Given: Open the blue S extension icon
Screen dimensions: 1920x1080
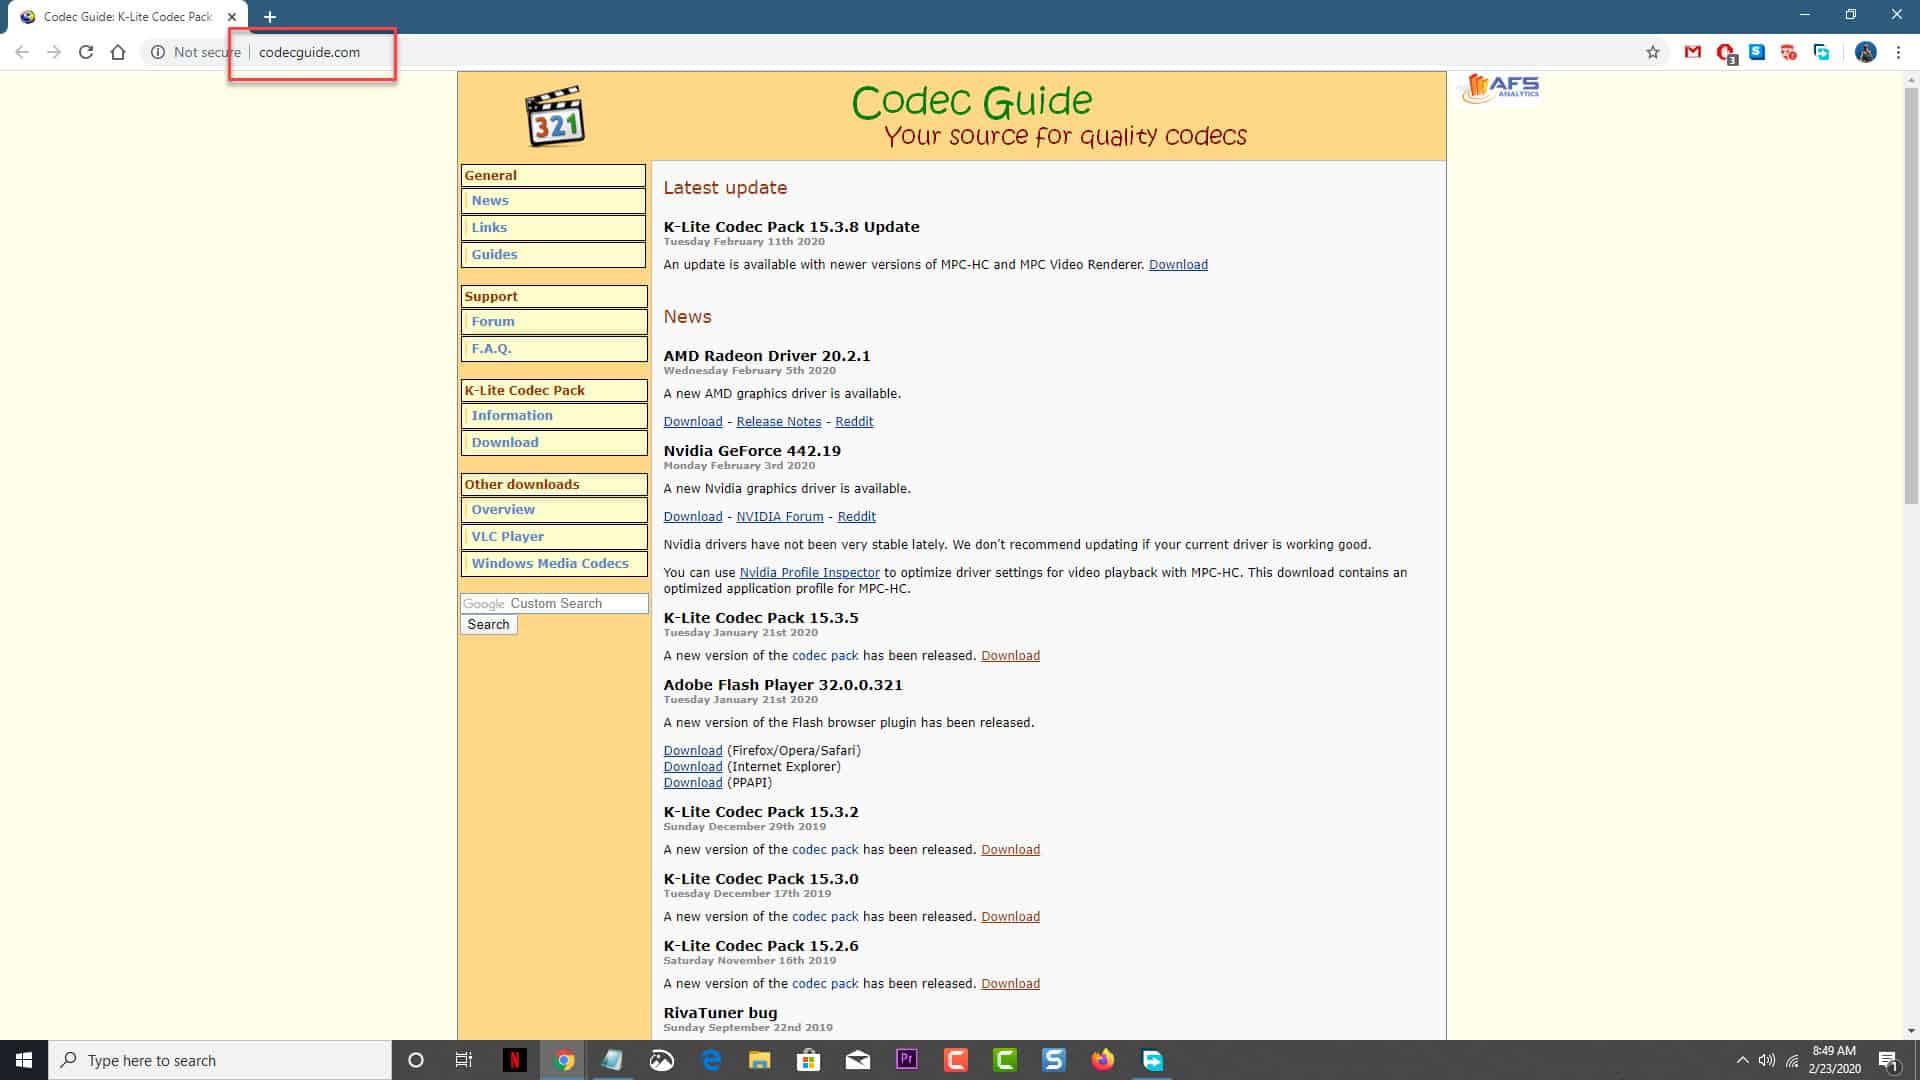Looking at the screenshot, I should (x=1757, y=52).
